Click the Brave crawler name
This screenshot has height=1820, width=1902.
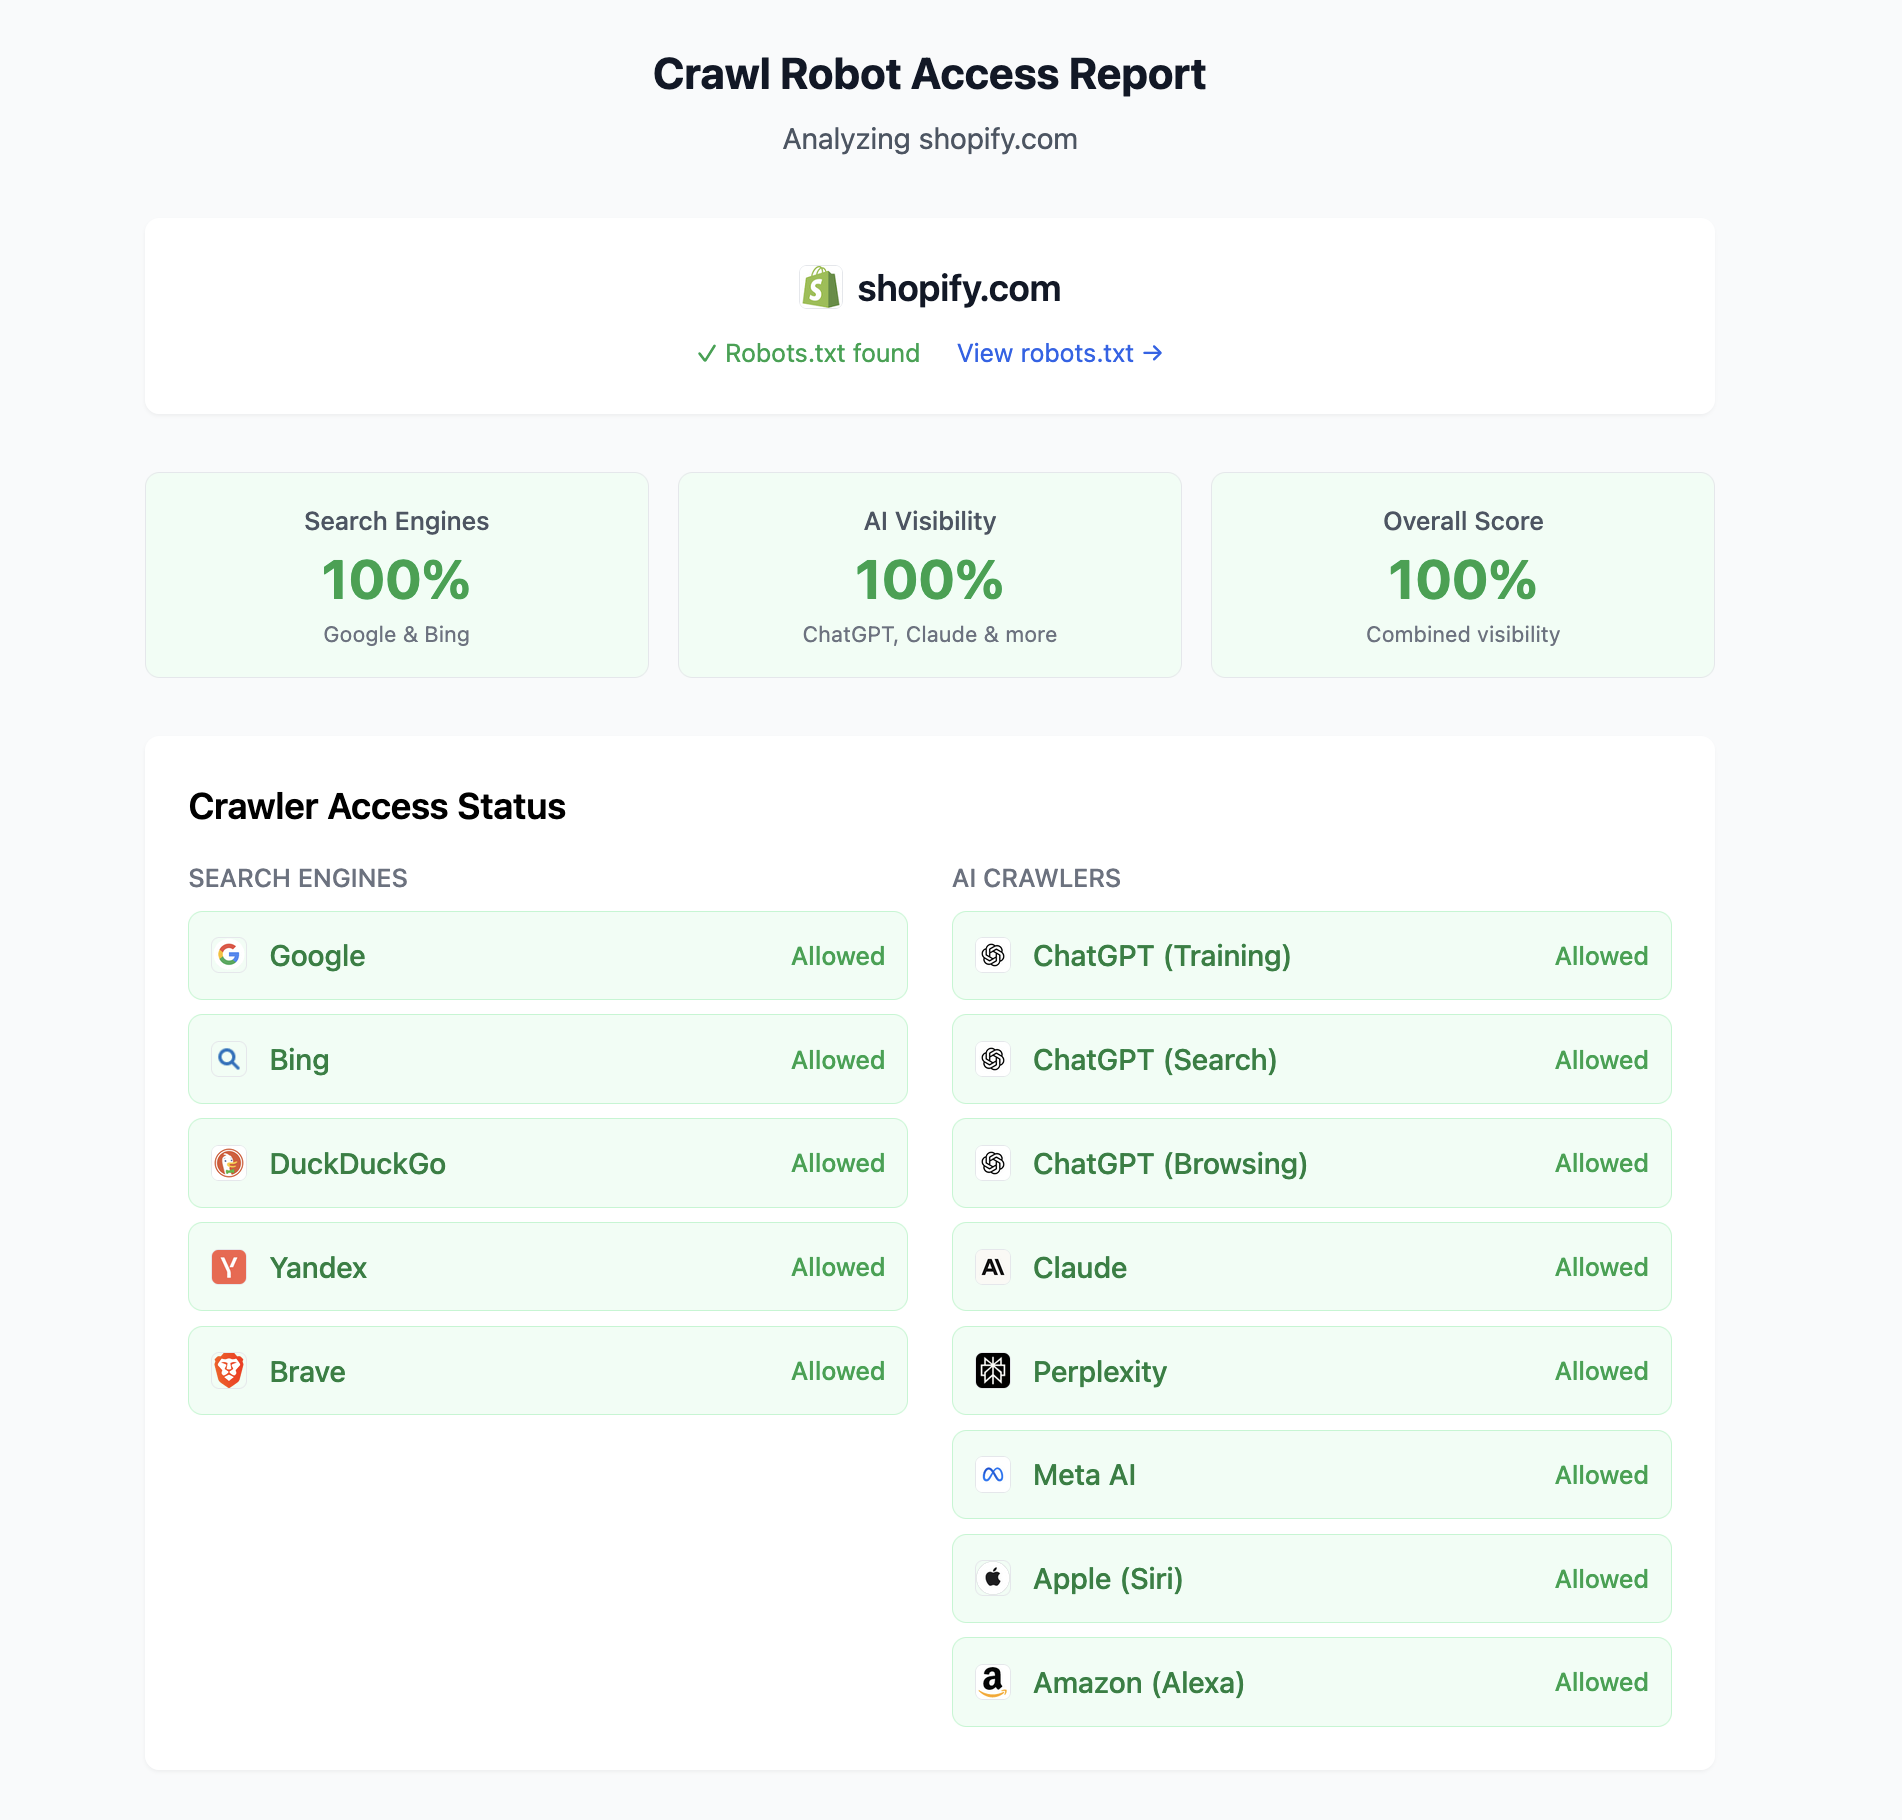(x=307, y=1372)
